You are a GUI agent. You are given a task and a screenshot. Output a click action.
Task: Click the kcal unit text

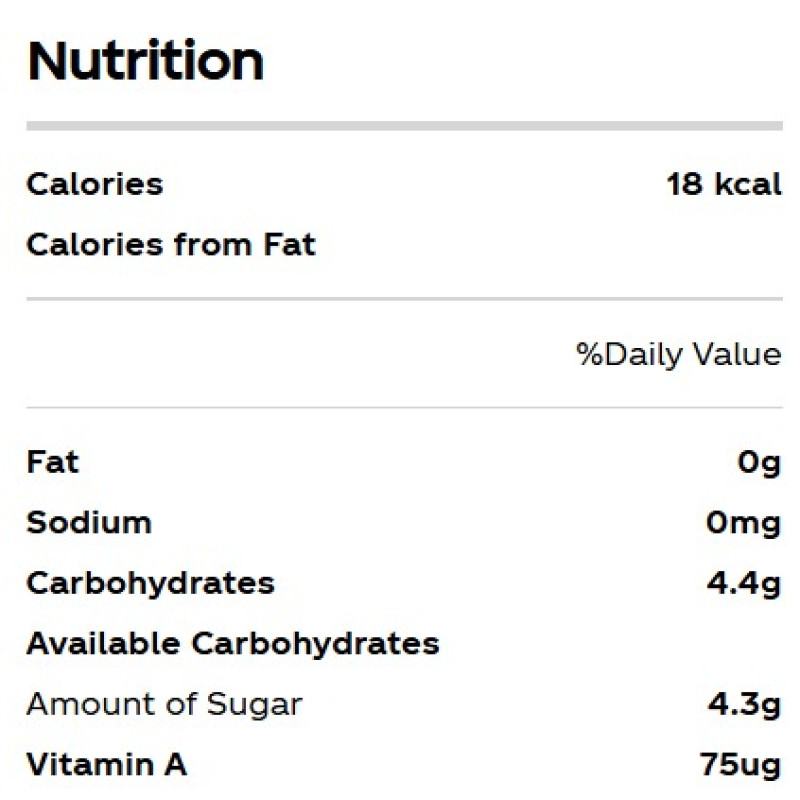(x=747, y=184)
